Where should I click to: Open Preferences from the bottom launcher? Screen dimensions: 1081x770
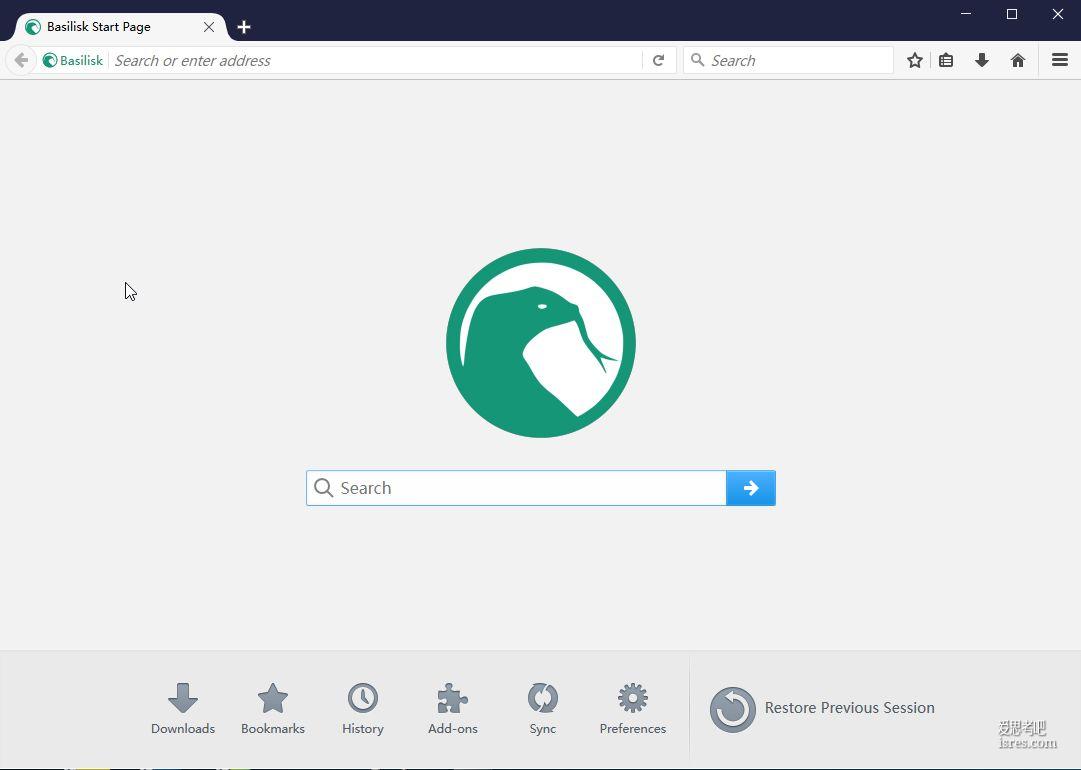click(633, 709)
